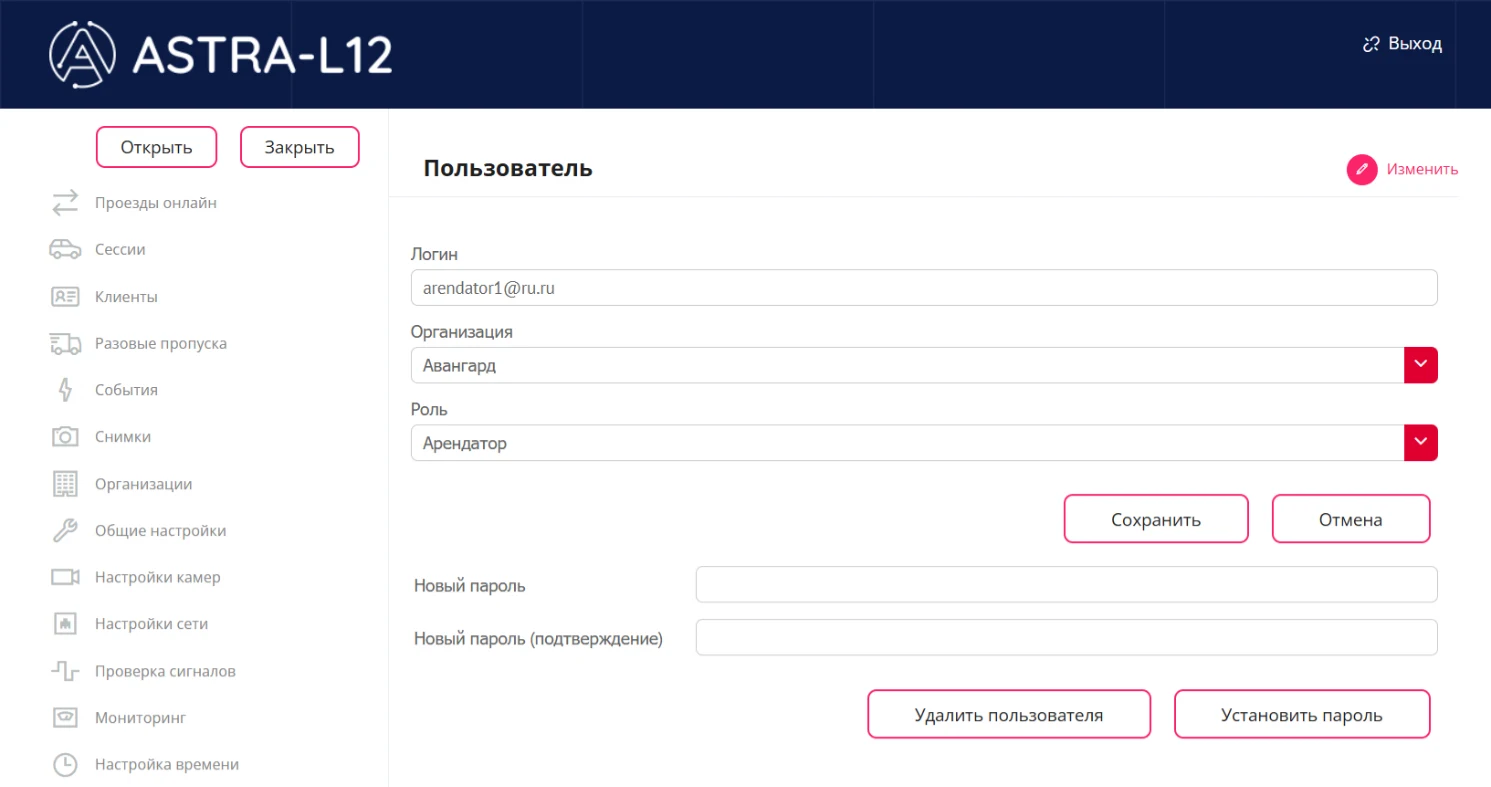Click the Отмена button
The image size is (1491, 787).
tap(1351, 519)
